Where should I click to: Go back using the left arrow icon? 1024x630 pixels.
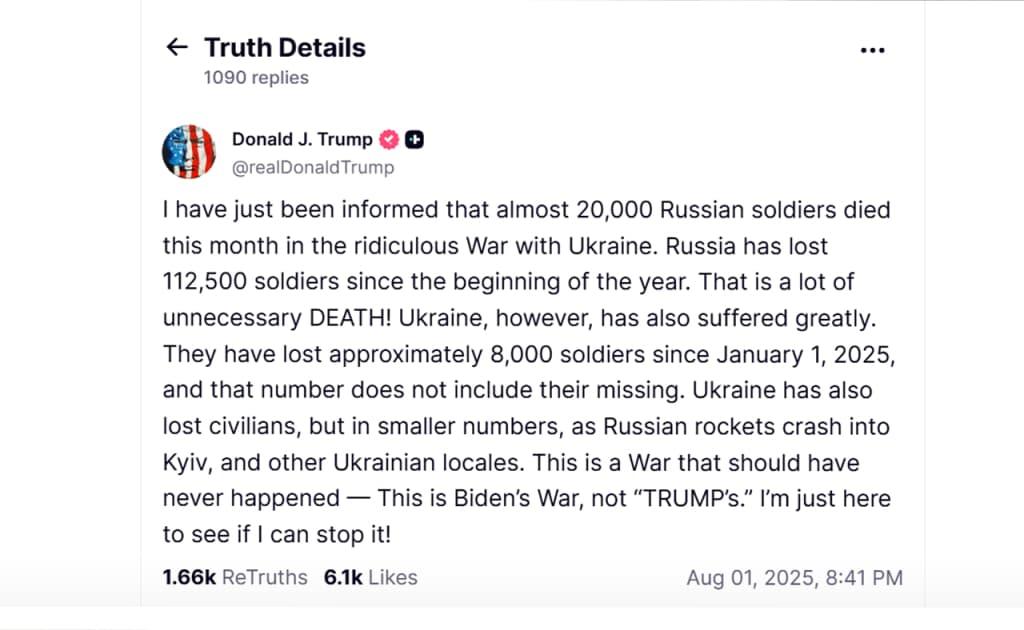[176, 47]
